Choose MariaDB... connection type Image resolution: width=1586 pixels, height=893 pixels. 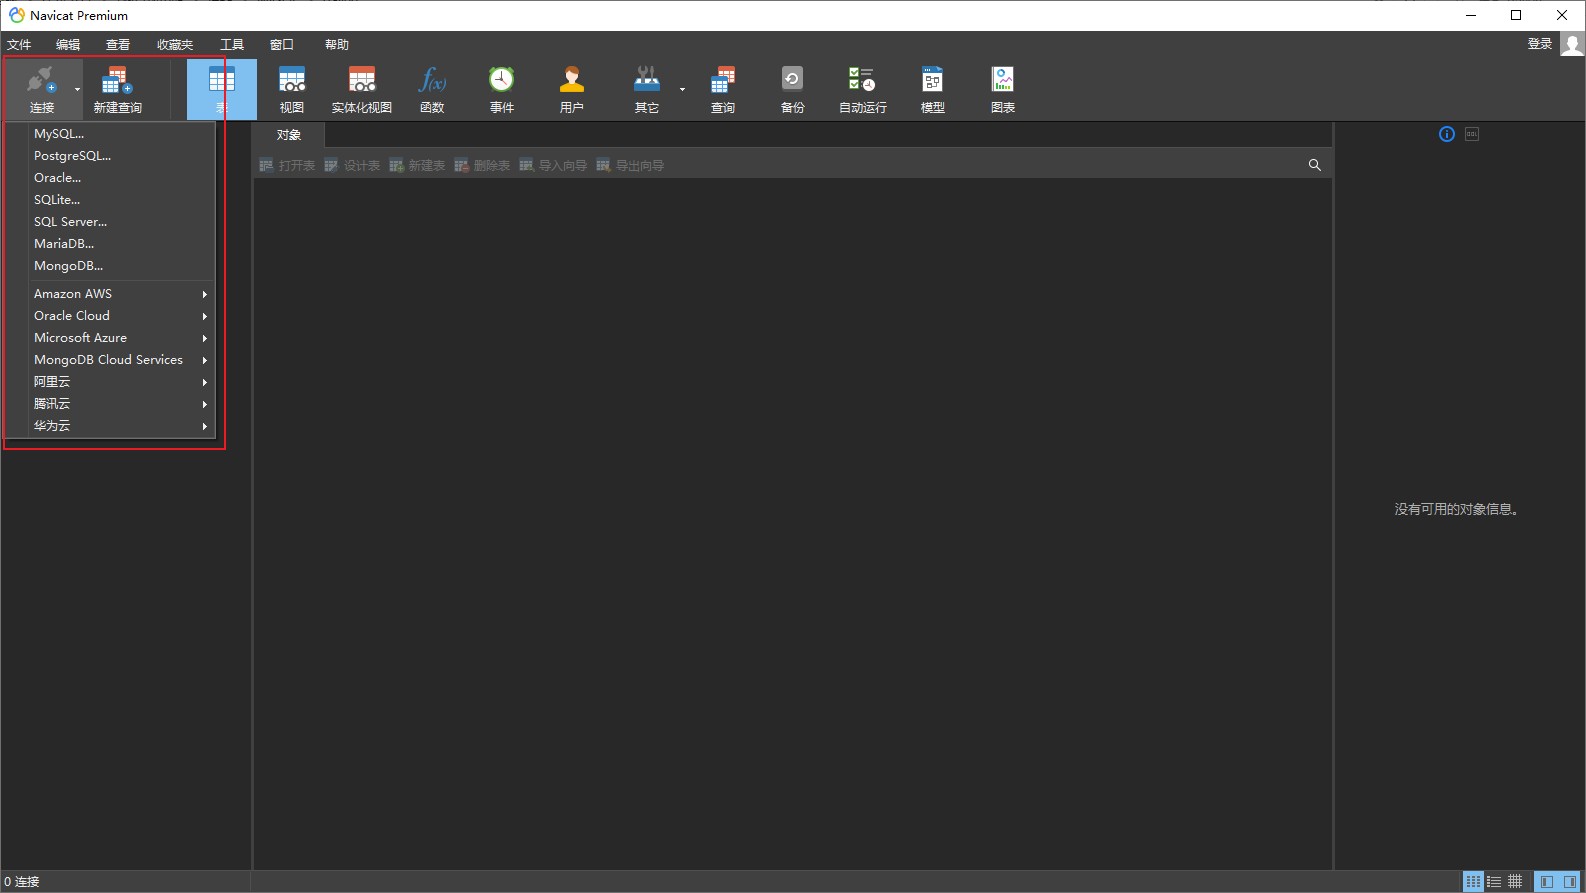pyautogui.click(x=110, y=244)
